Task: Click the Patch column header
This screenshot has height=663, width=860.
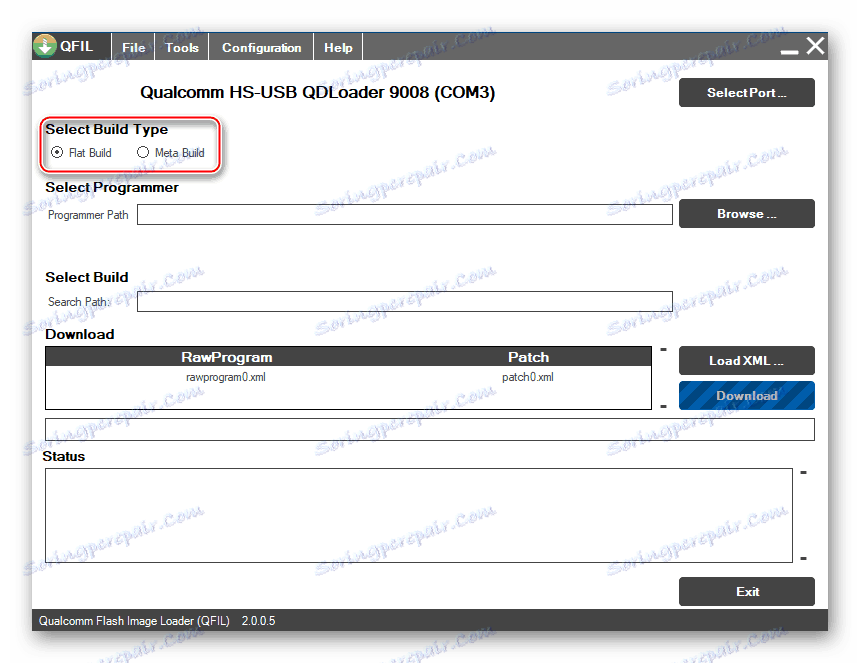Action: pos(528,357)
